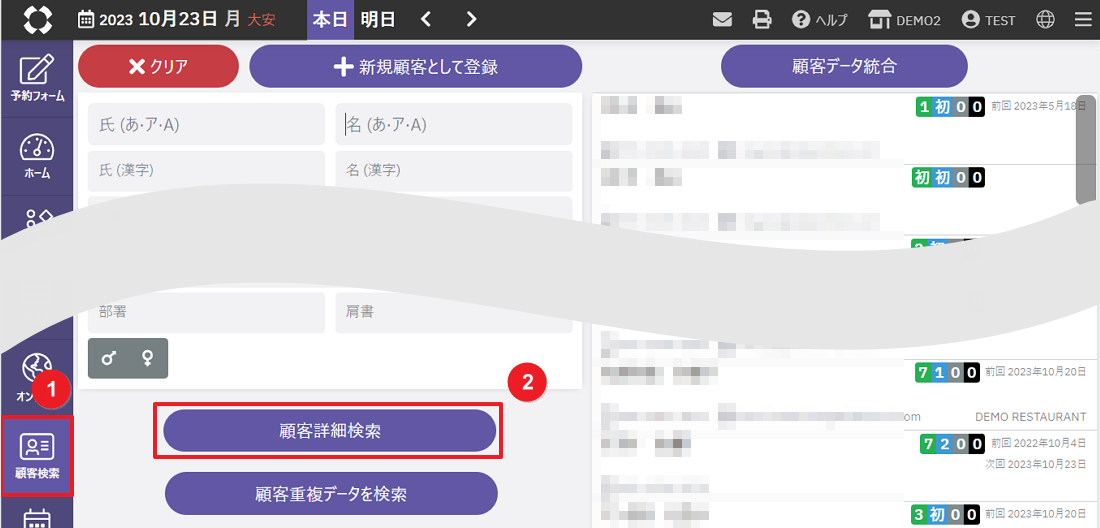Open ヘルプ help icon
The height and width of the screenshot is (528, 1100).
click(x=819, y=20)
